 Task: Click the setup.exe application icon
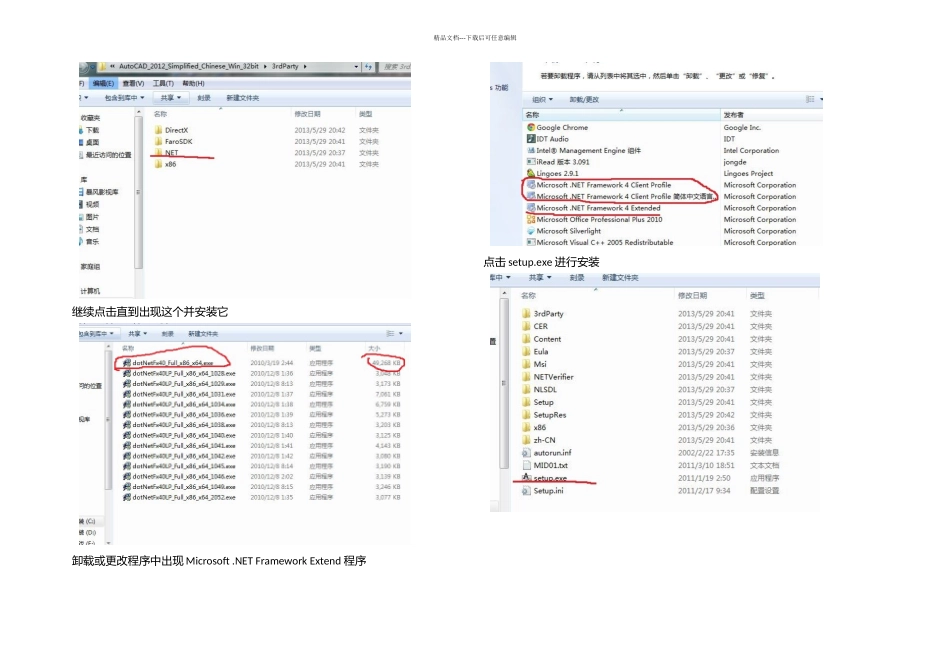pyautogui.click(x=527, y=478)
